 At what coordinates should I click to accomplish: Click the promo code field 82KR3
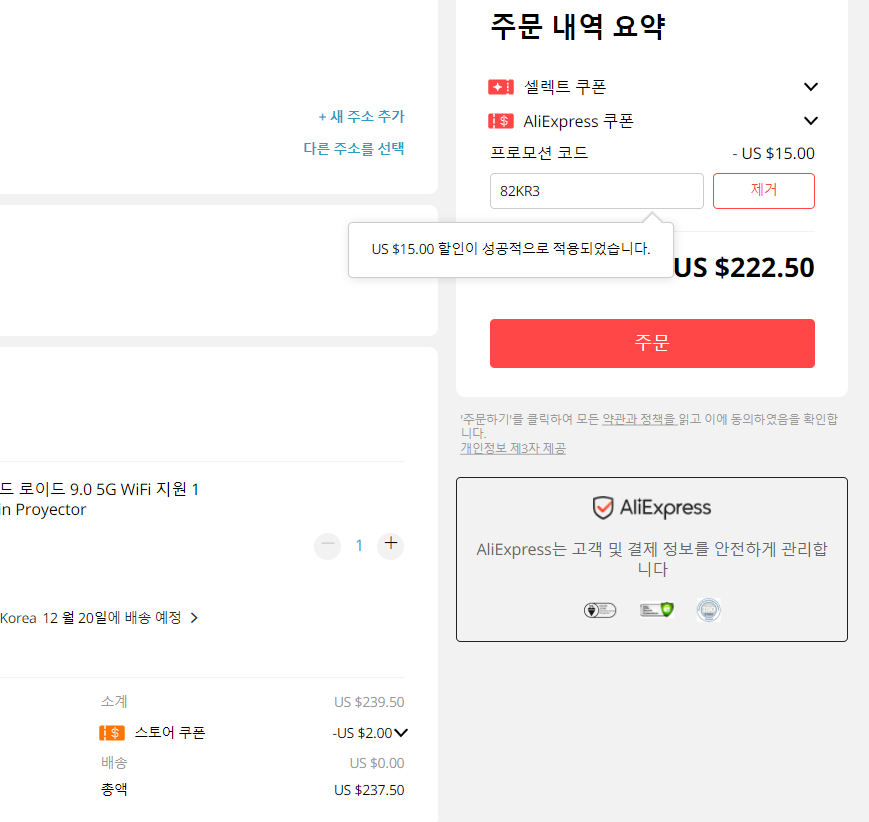(596, 191)
